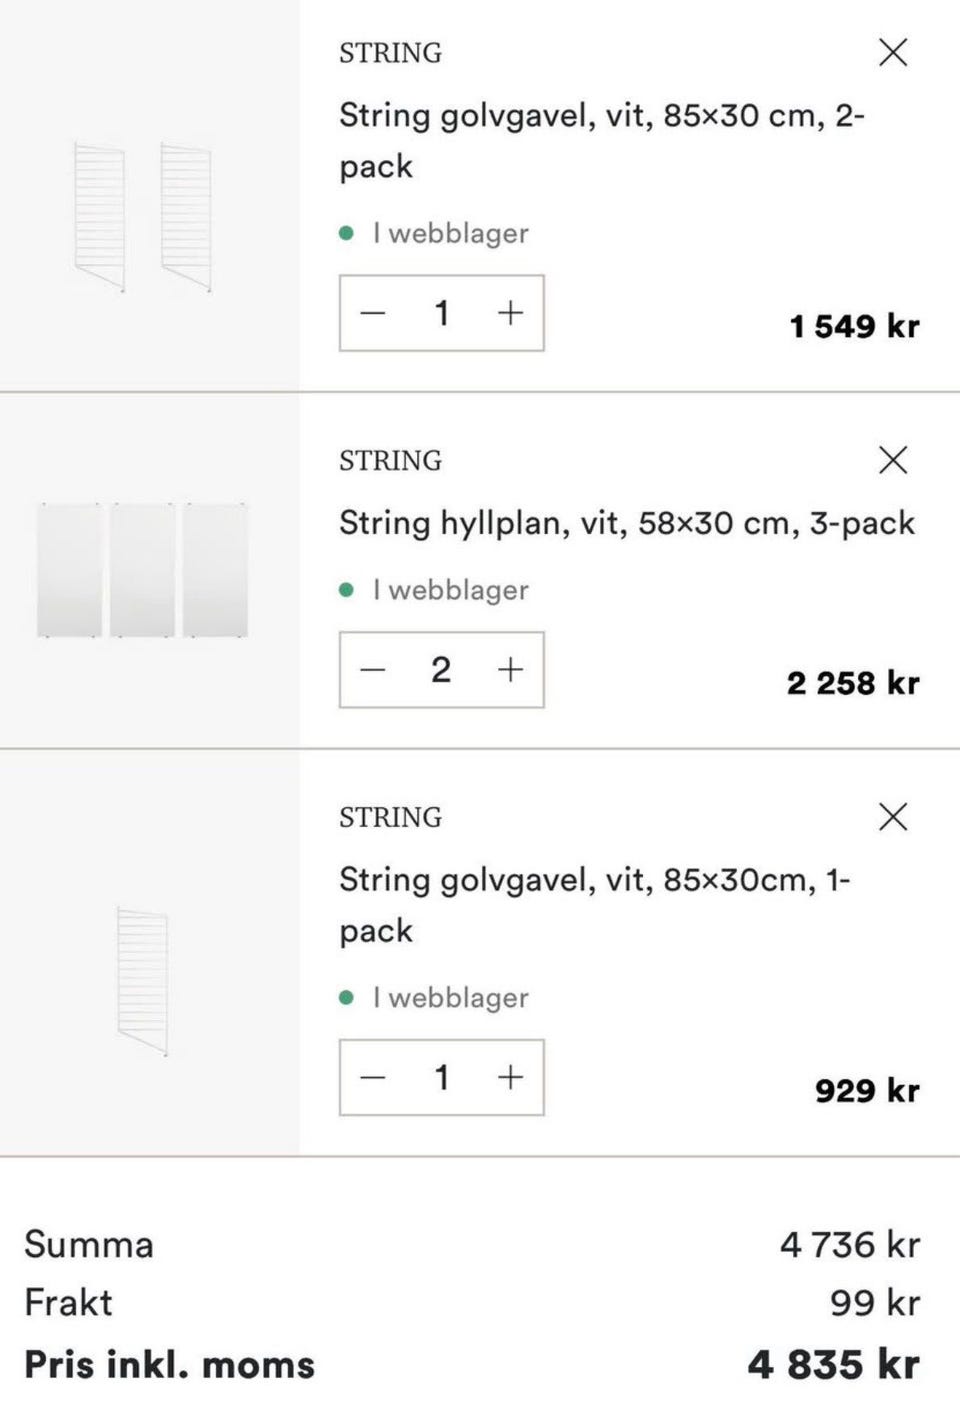This screenshot has height=1427, width=960.
Task: Remove the String hyllplan 3-pack item
Action: point(893,460)
